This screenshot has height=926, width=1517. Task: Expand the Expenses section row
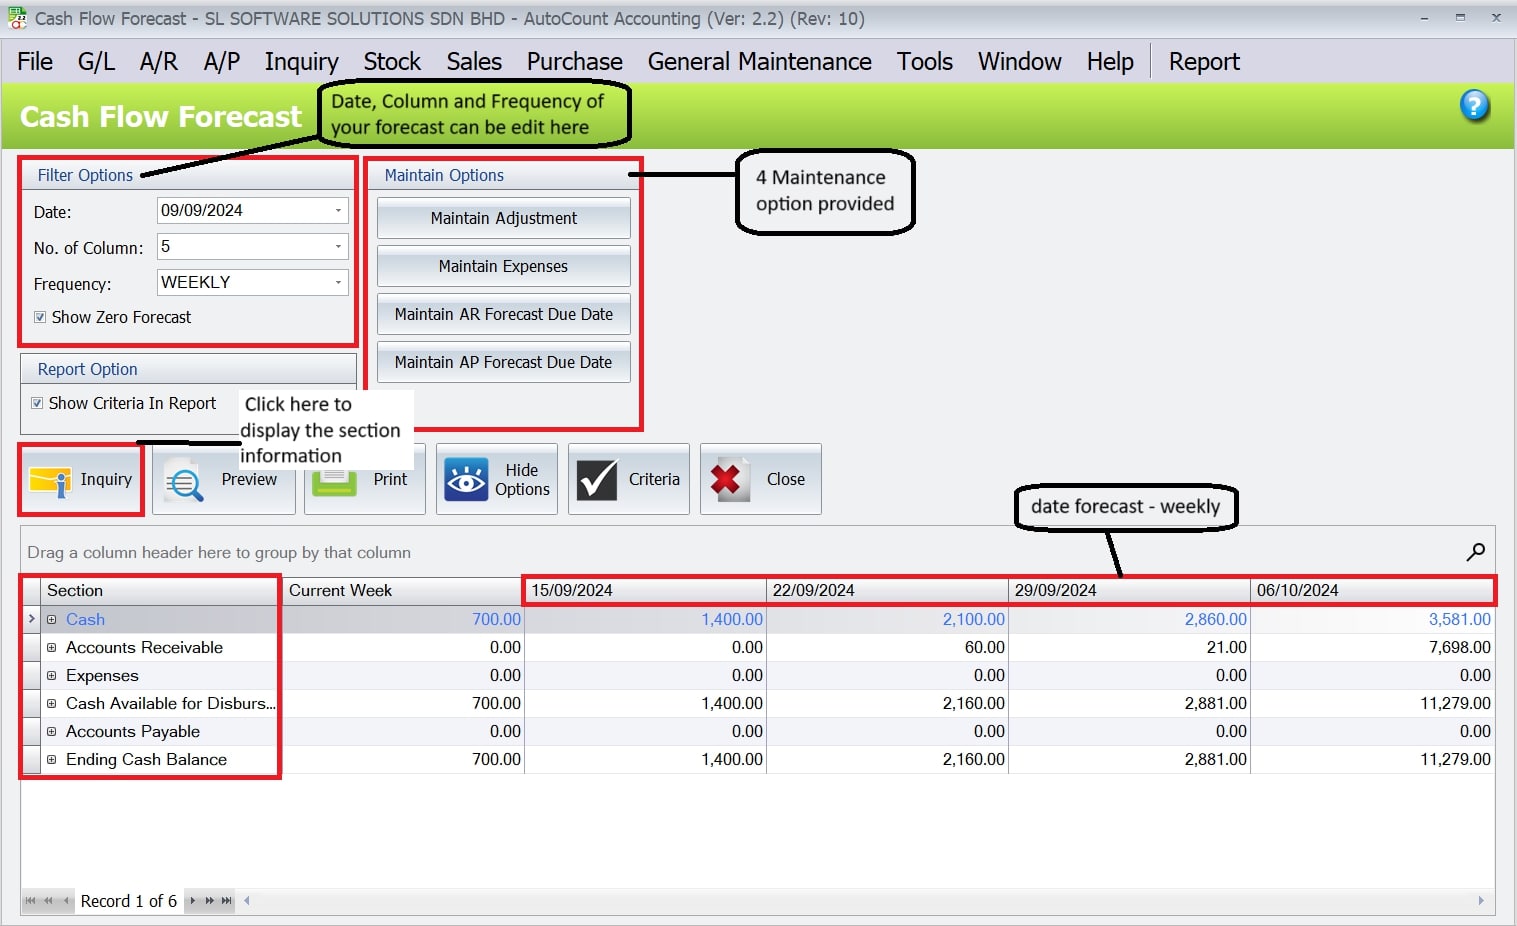(x=52, y=675)
